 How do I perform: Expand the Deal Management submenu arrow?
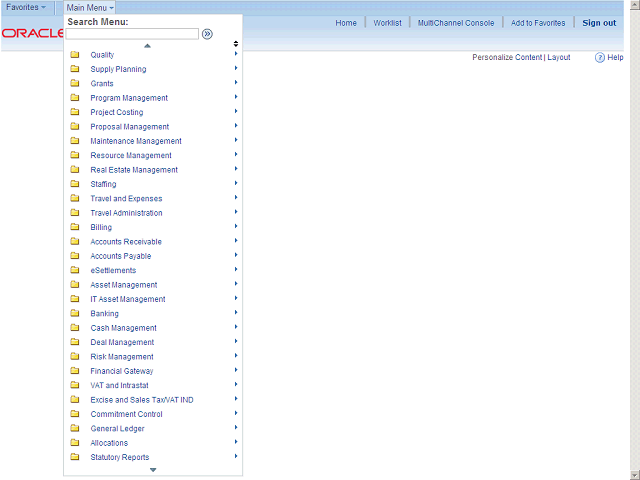click(236, 341)
